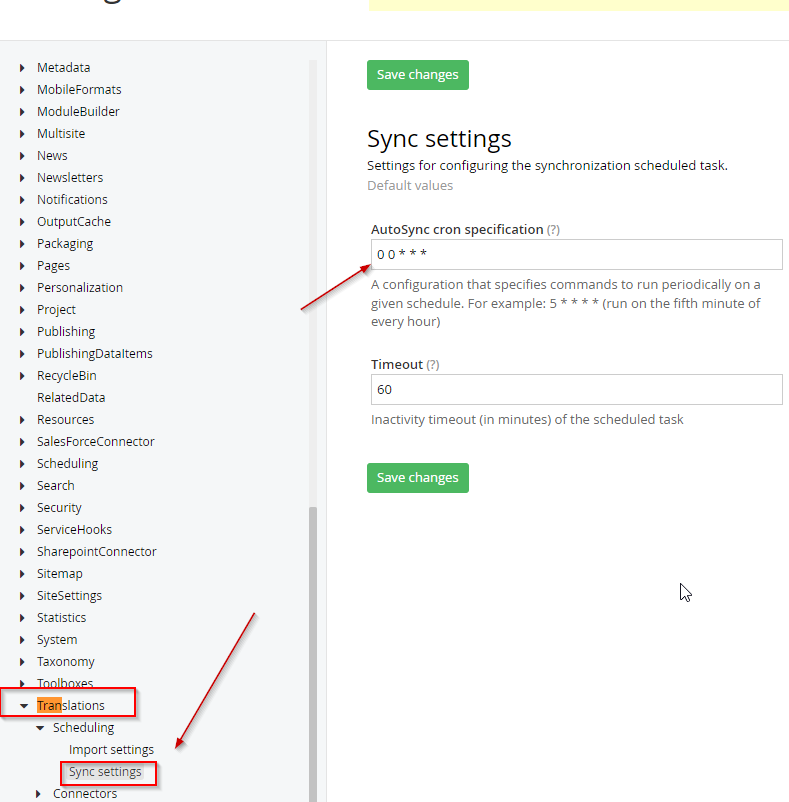
Task: Show help tooltip for Timeout
Action: tap(433, 365)
